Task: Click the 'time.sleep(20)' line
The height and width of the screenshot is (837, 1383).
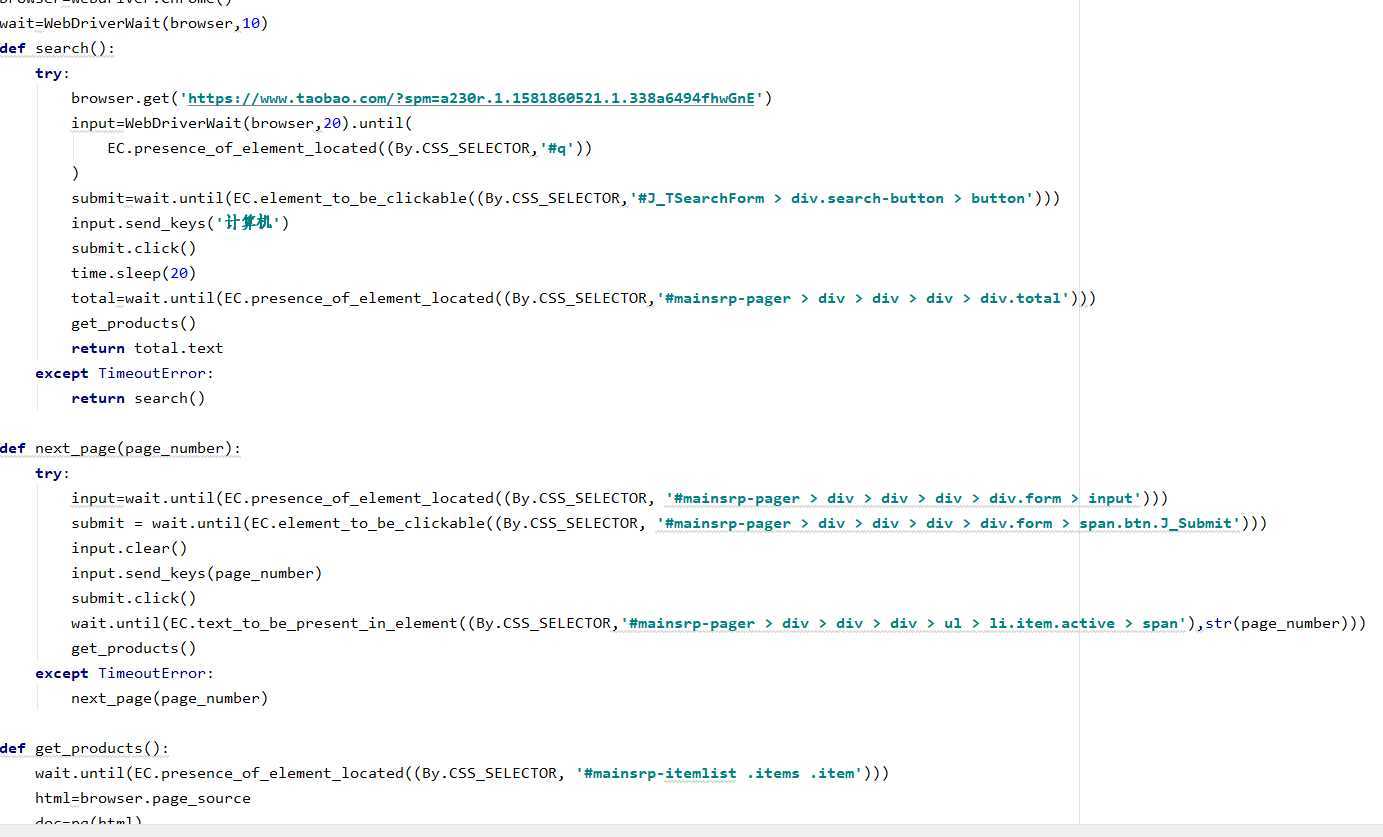Action: coord(133,273)
